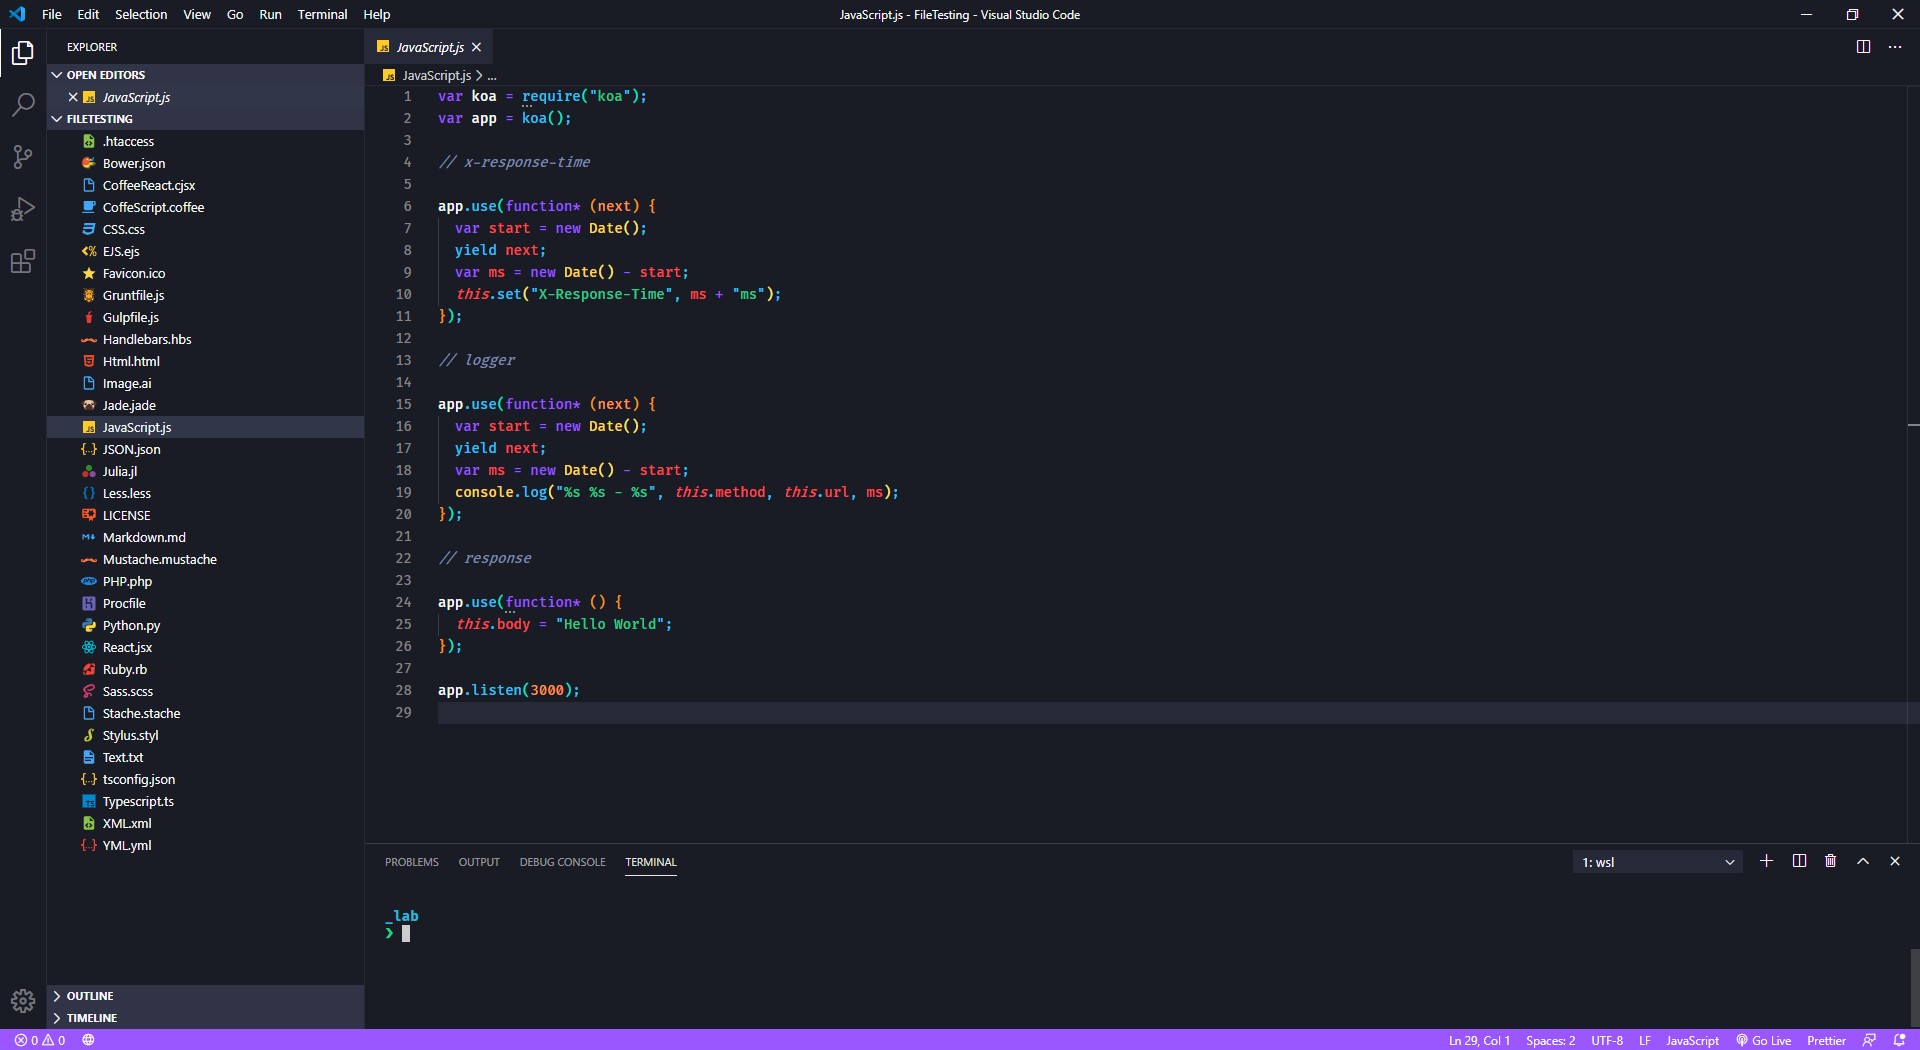Click the breadcrumb ellipsis symbol
This screenshot has height=1050, width=1920.
coord(492,75)
